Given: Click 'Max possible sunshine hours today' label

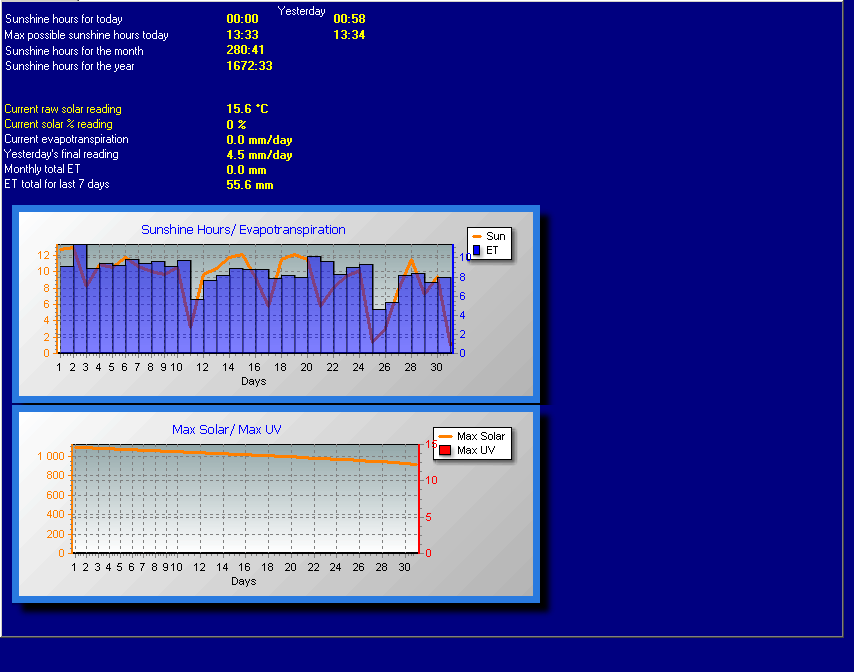Looking at the screenshot, I should [87, 35].
